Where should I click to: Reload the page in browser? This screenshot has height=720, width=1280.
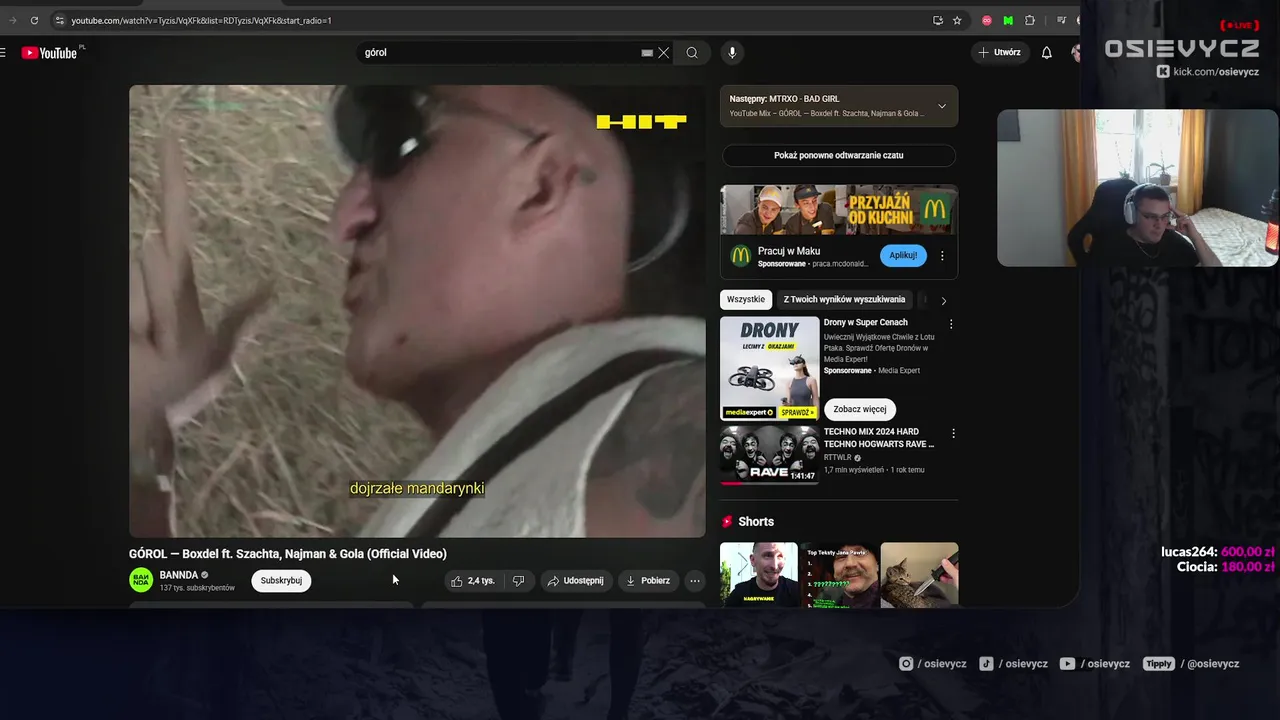[34, 20]
